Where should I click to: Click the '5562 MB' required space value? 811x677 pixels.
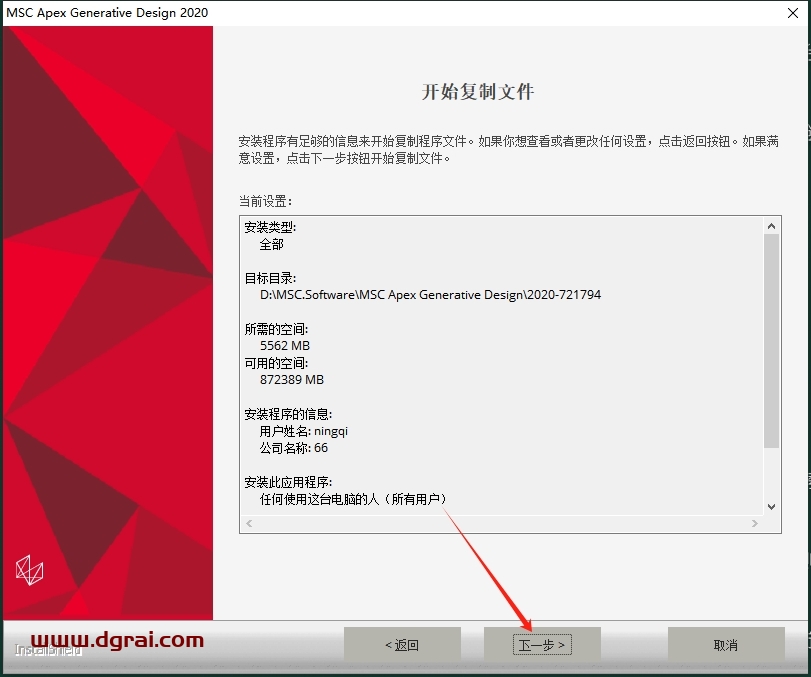[285, 345]
